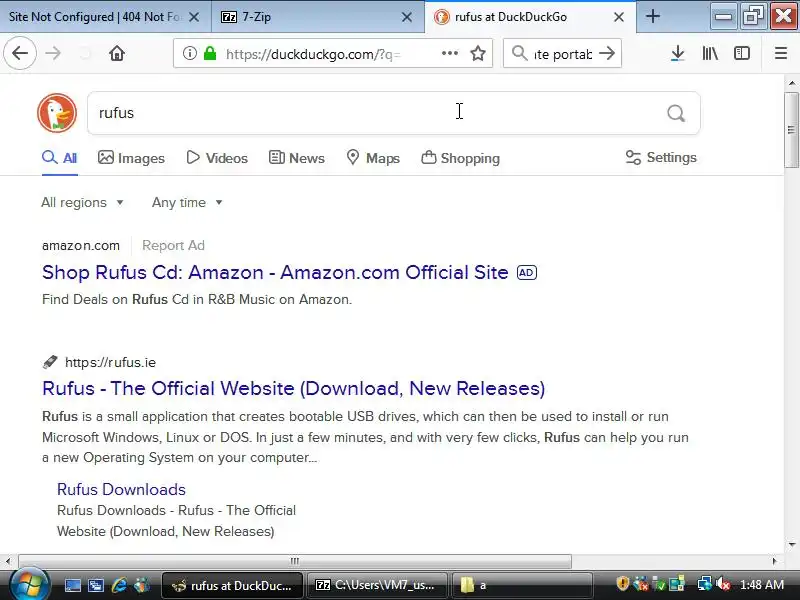Open page actions three-dot menu
The width and height of the screenshot is (800, 600).
(449, 53)
